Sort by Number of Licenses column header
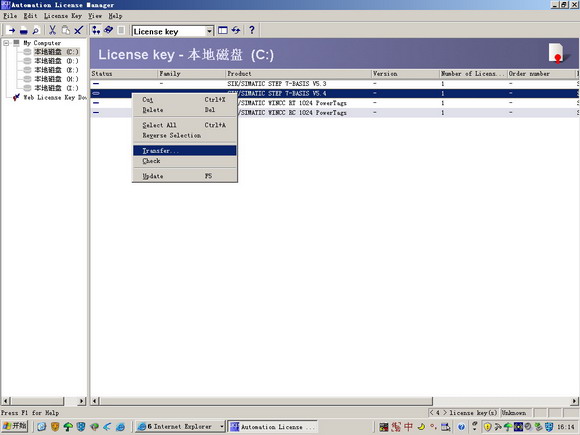 473,74
